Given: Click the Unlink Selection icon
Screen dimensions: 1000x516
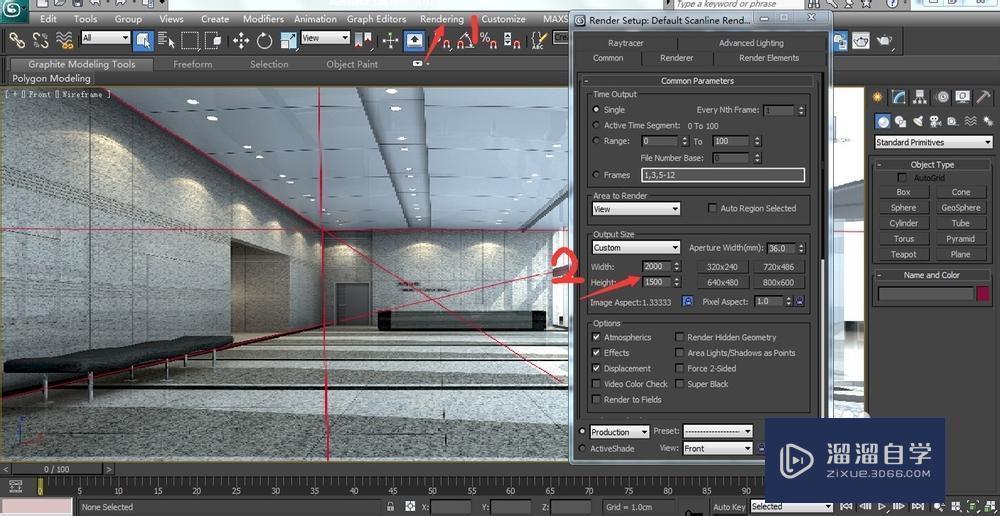Looking at the screenshot, I should 40,41.
